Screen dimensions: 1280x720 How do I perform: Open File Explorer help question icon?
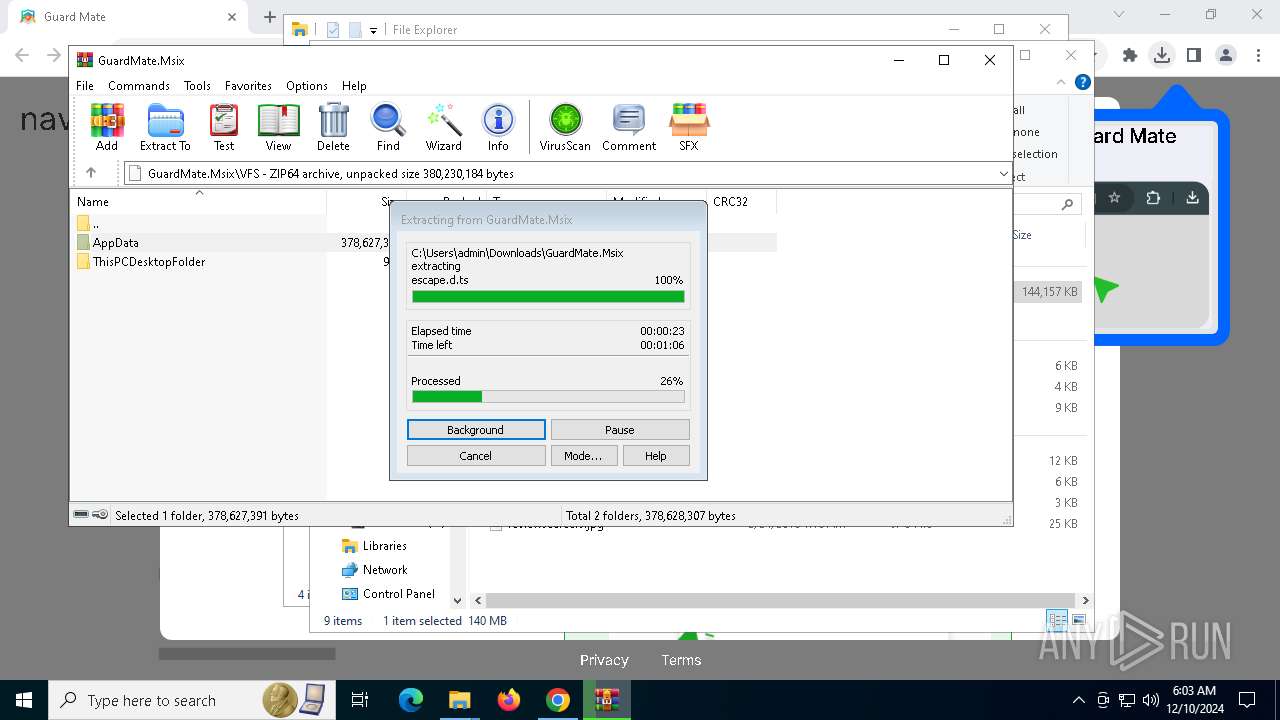(x=1082, y=83)
